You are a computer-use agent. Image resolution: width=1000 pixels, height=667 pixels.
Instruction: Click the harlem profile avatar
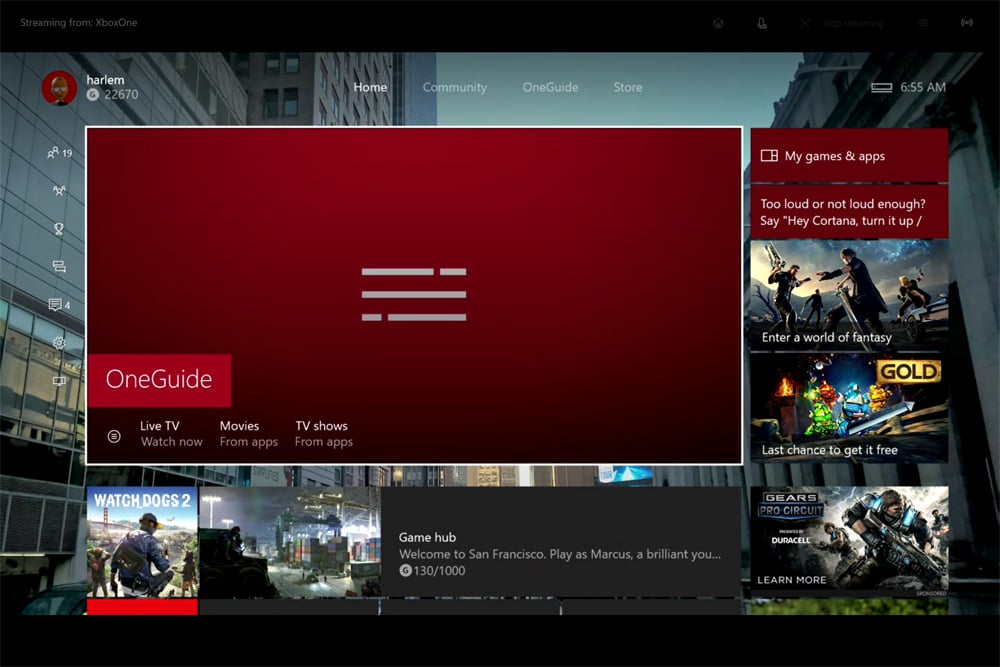coord(60,88)
